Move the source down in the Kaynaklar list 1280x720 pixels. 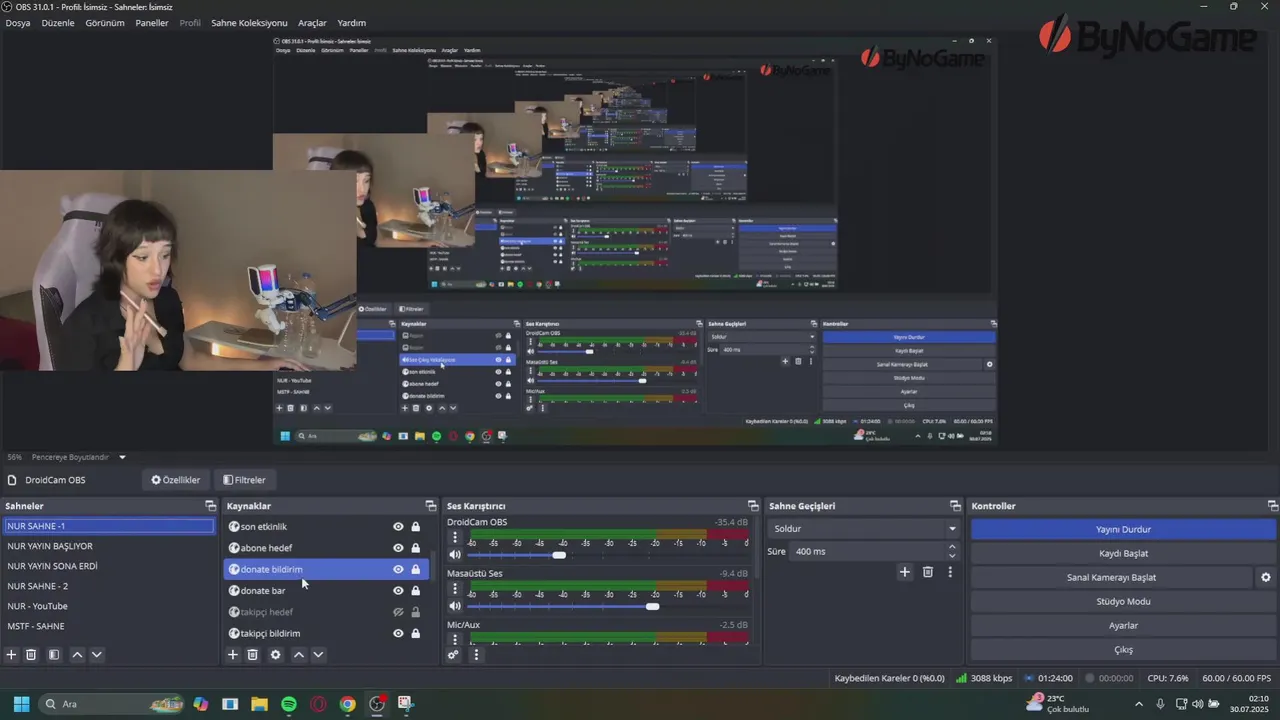(318, 655)
